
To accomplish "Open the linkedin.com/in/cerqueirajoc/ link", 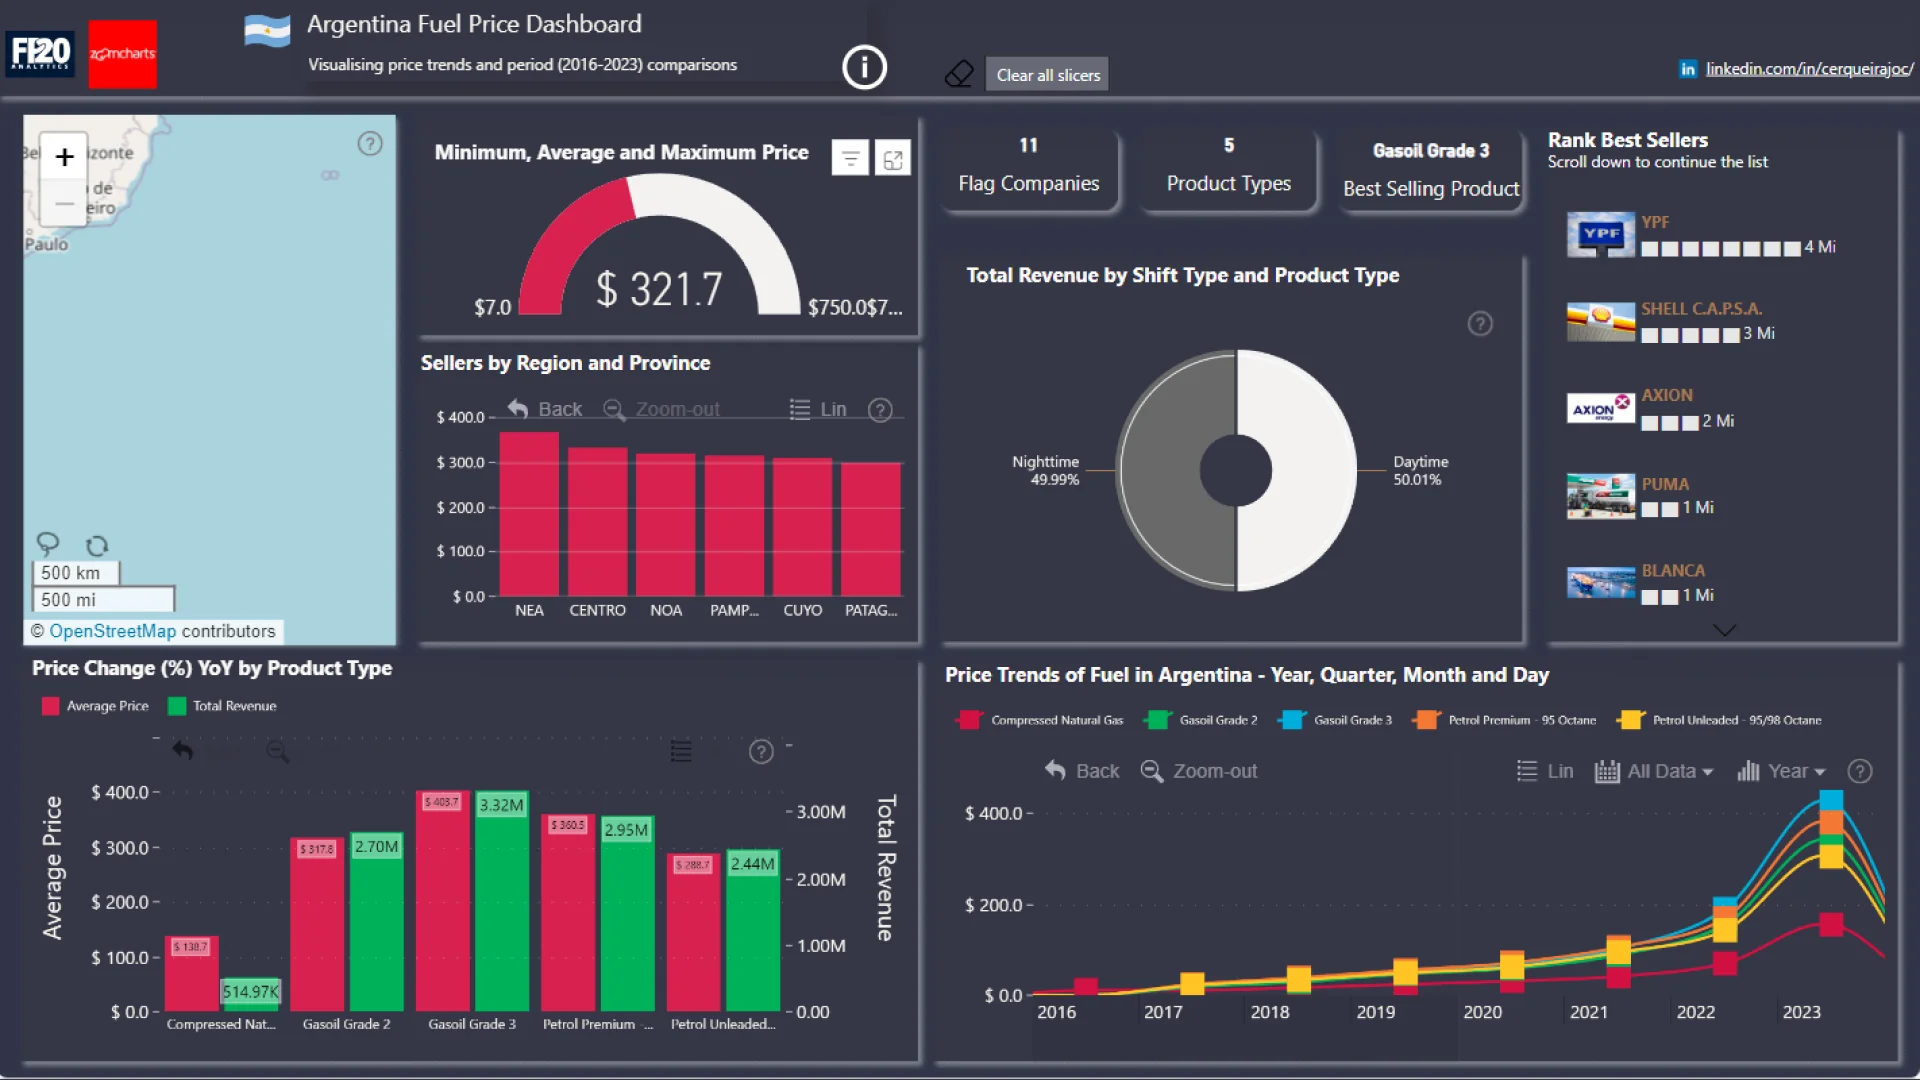I will [x=1809, y=69].
